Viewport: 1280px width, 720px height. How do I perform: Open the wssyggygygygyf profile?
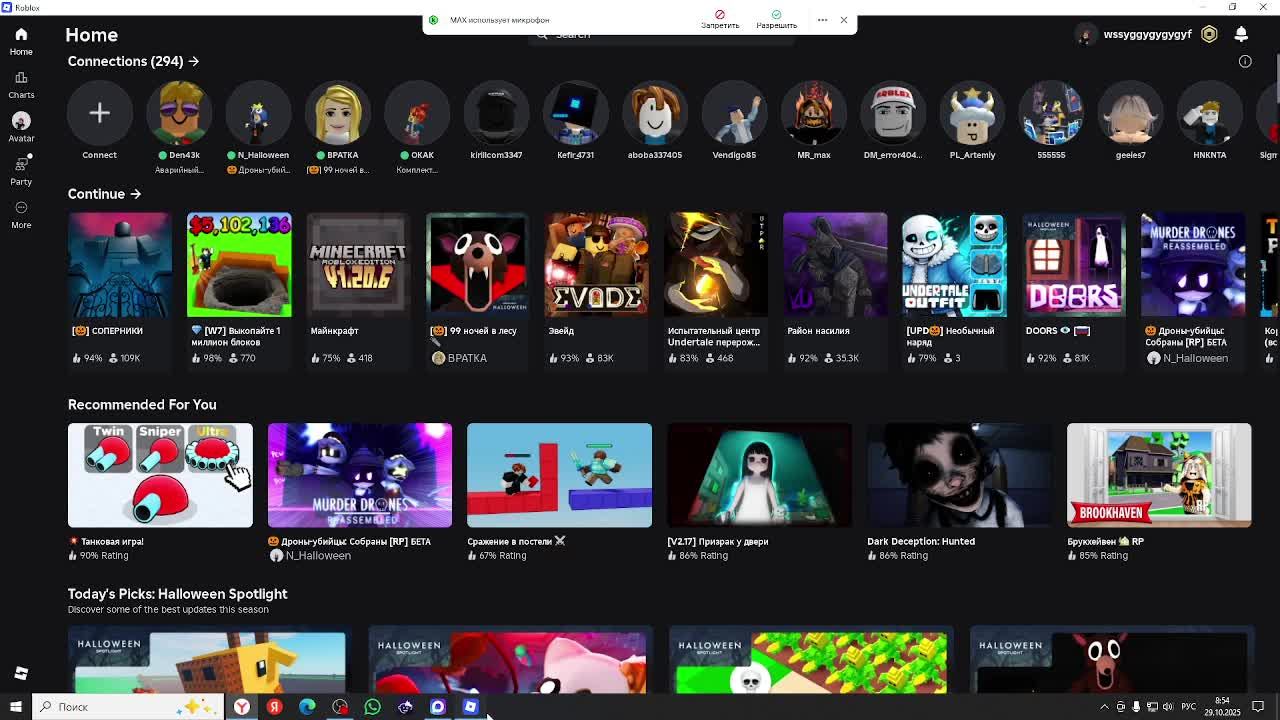point(1134,34)
